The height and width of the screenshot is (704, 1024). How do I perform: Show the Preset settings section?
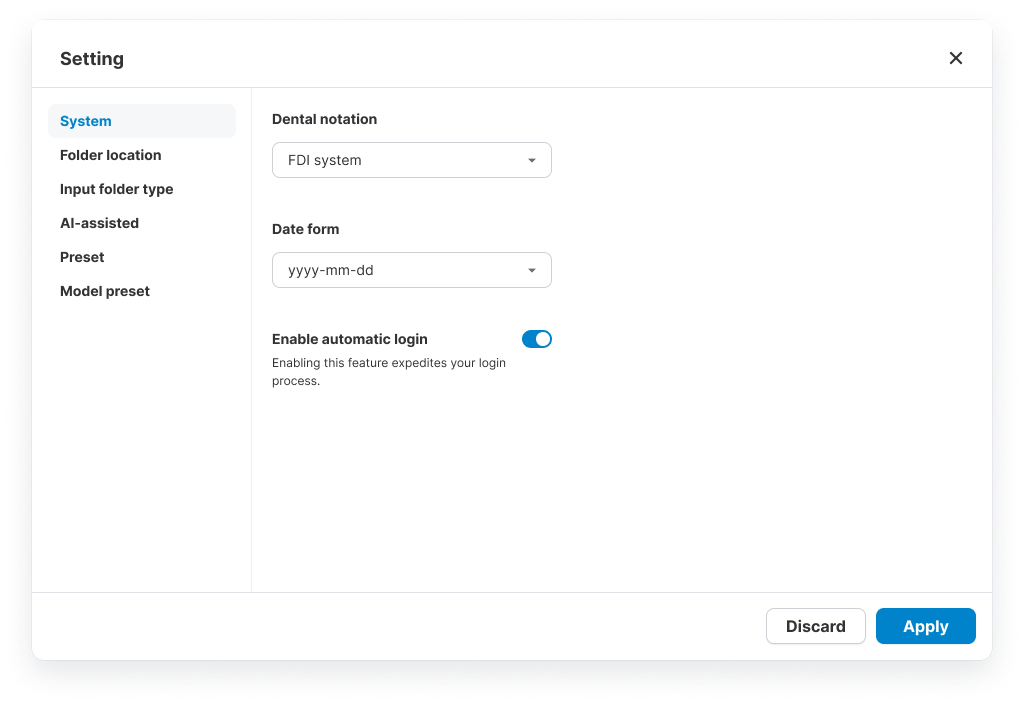click(x=82, y=257)
